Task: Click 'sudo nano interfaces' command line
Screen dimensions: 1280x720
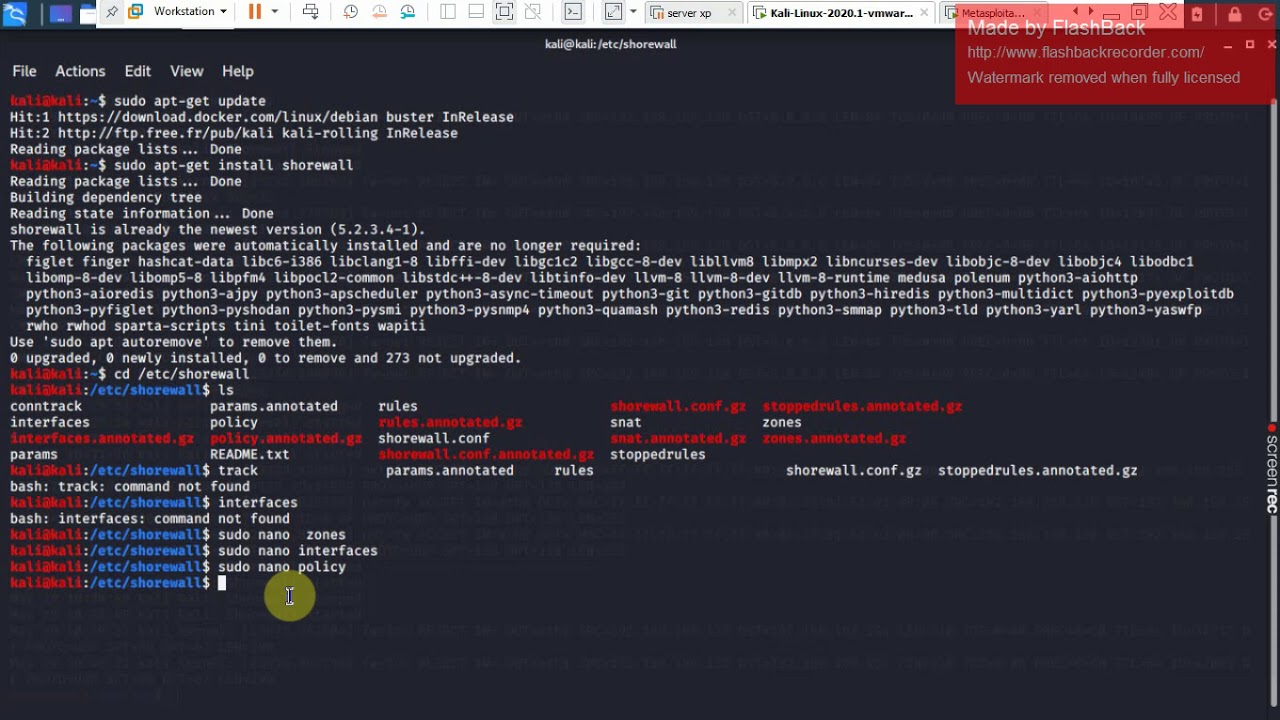Action: (x=298, y=551)
